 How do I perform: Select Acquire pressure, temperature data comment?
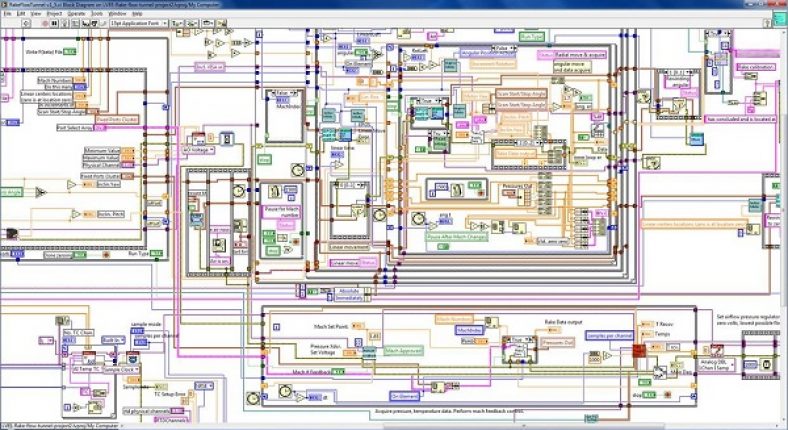coord(449,411)
